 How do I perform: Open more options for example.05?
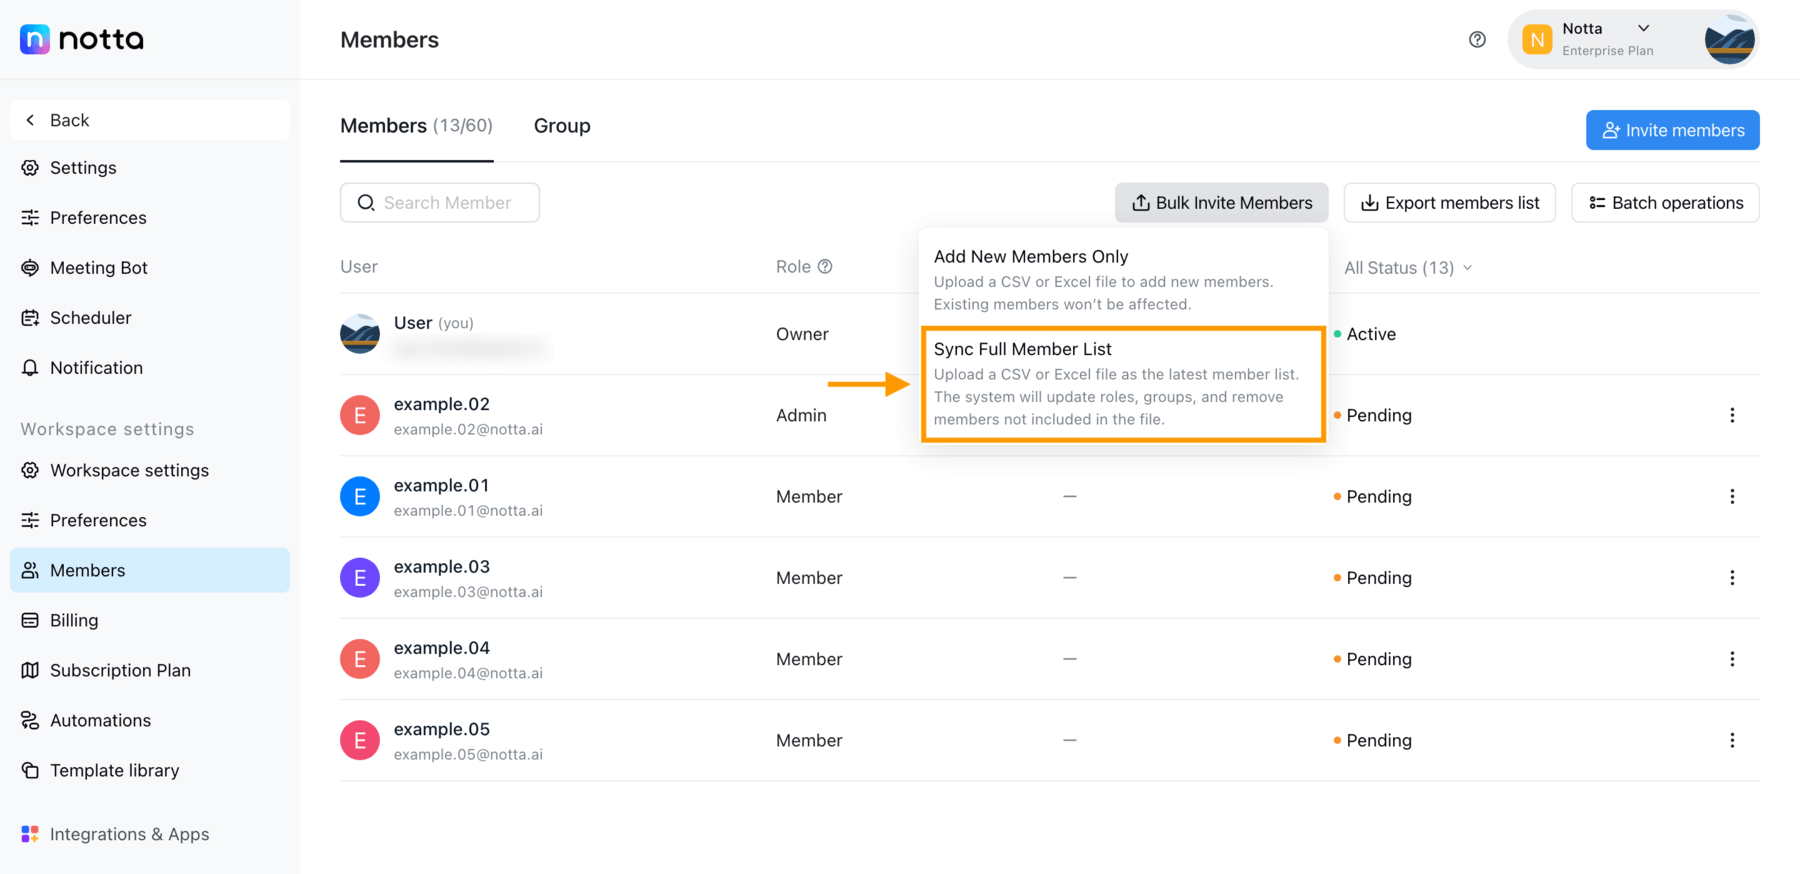1732,740
